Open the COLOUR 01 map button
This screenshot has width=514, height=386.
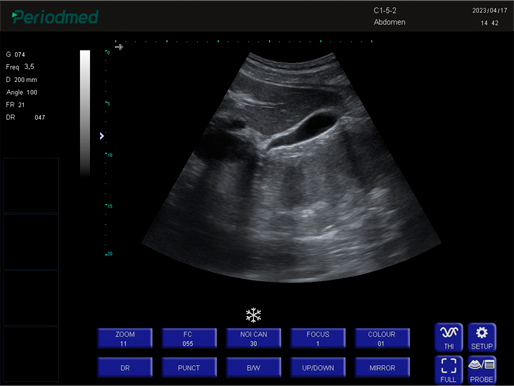click(x=382, y=338)
